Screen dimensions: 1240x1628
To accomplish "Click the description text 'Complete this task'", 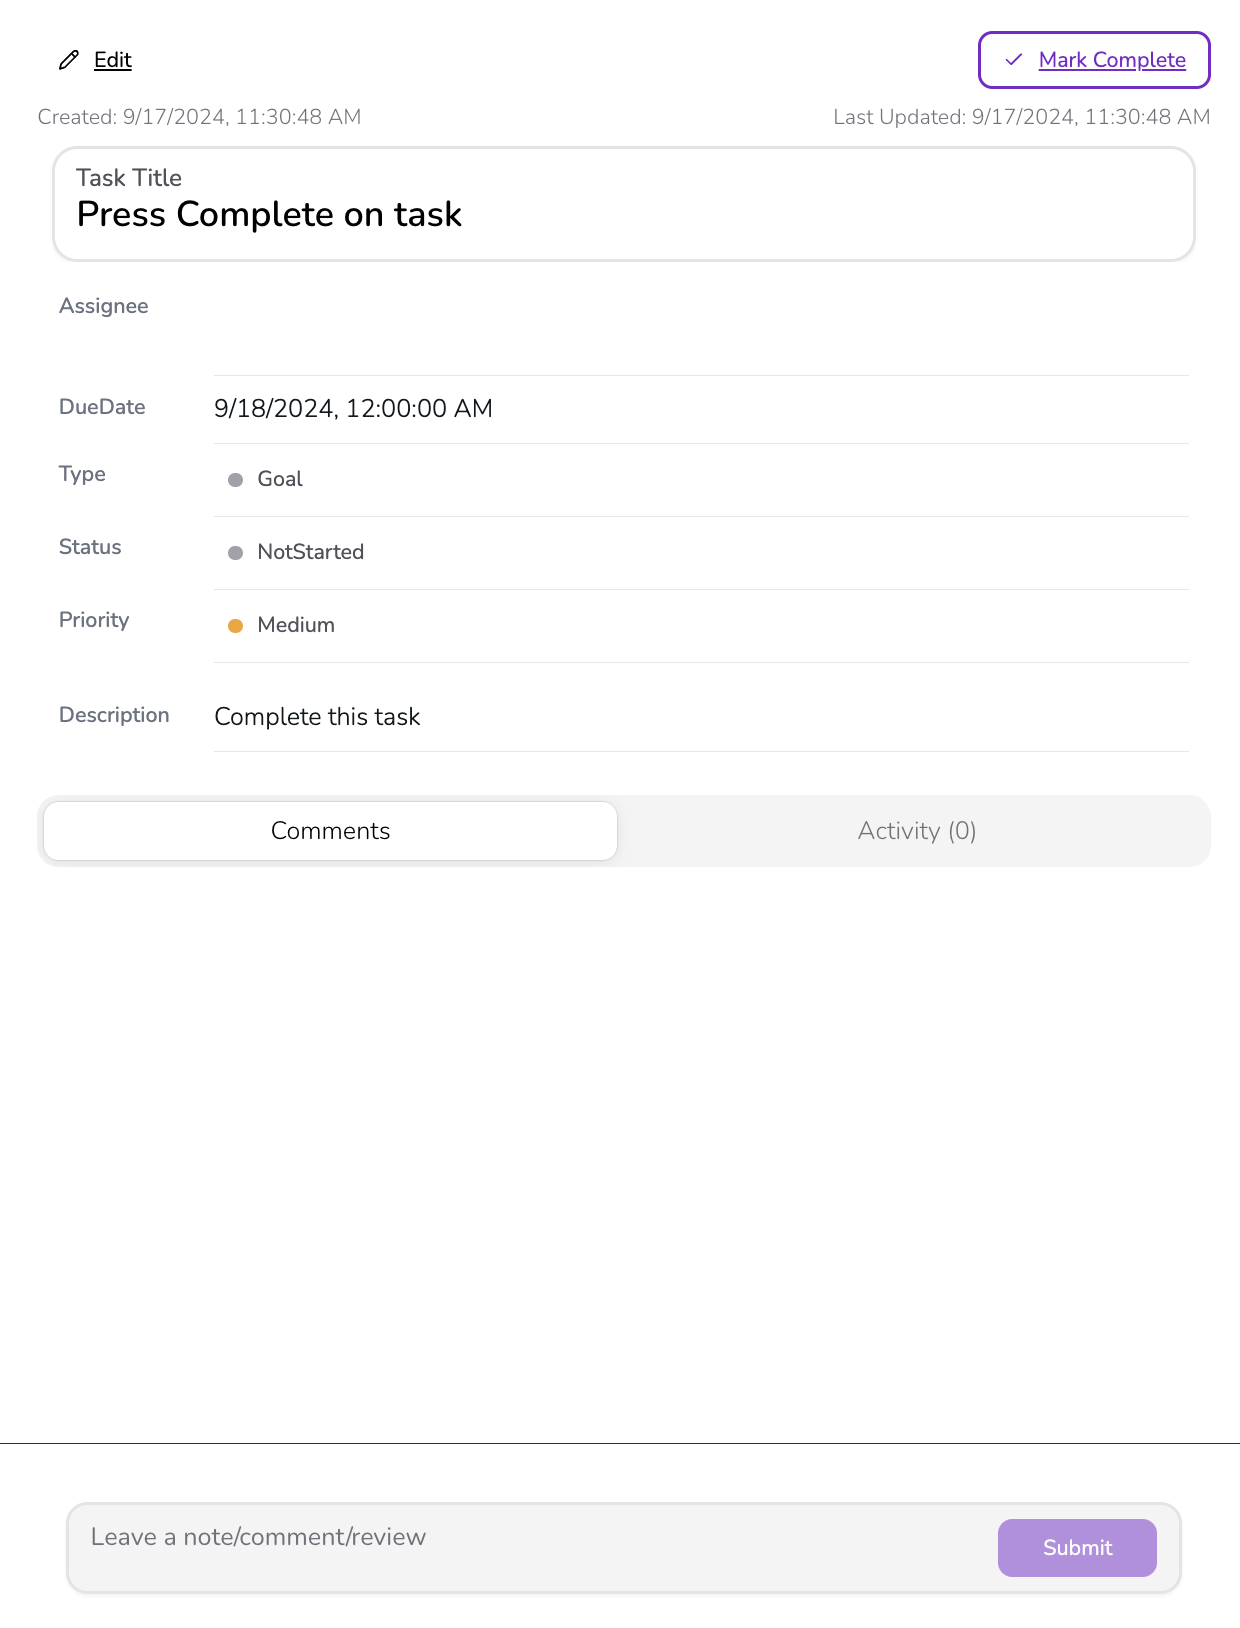I will click(317, 717).
